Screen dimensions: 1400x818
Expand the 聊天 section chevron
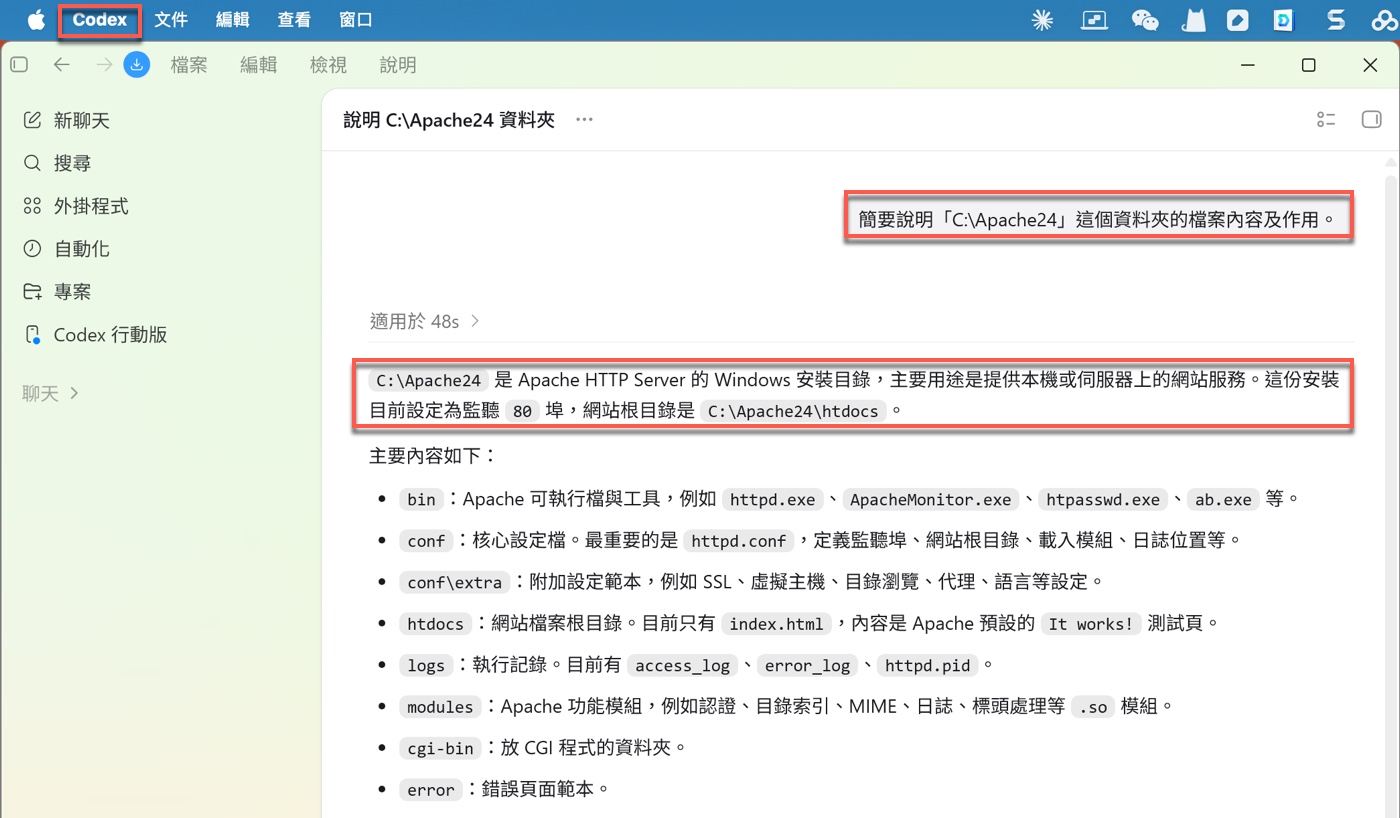[x=74, y=394]
